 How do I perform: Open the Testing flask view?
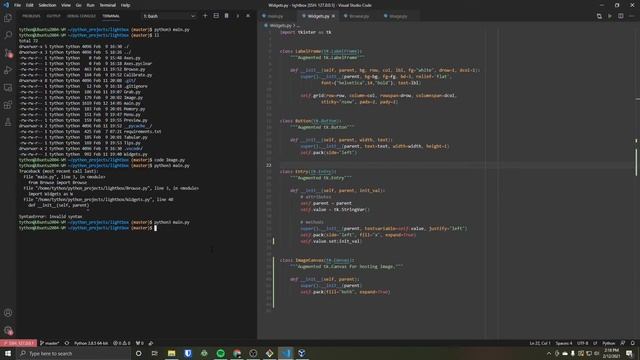pyautogui.click(x=8, y=122)
